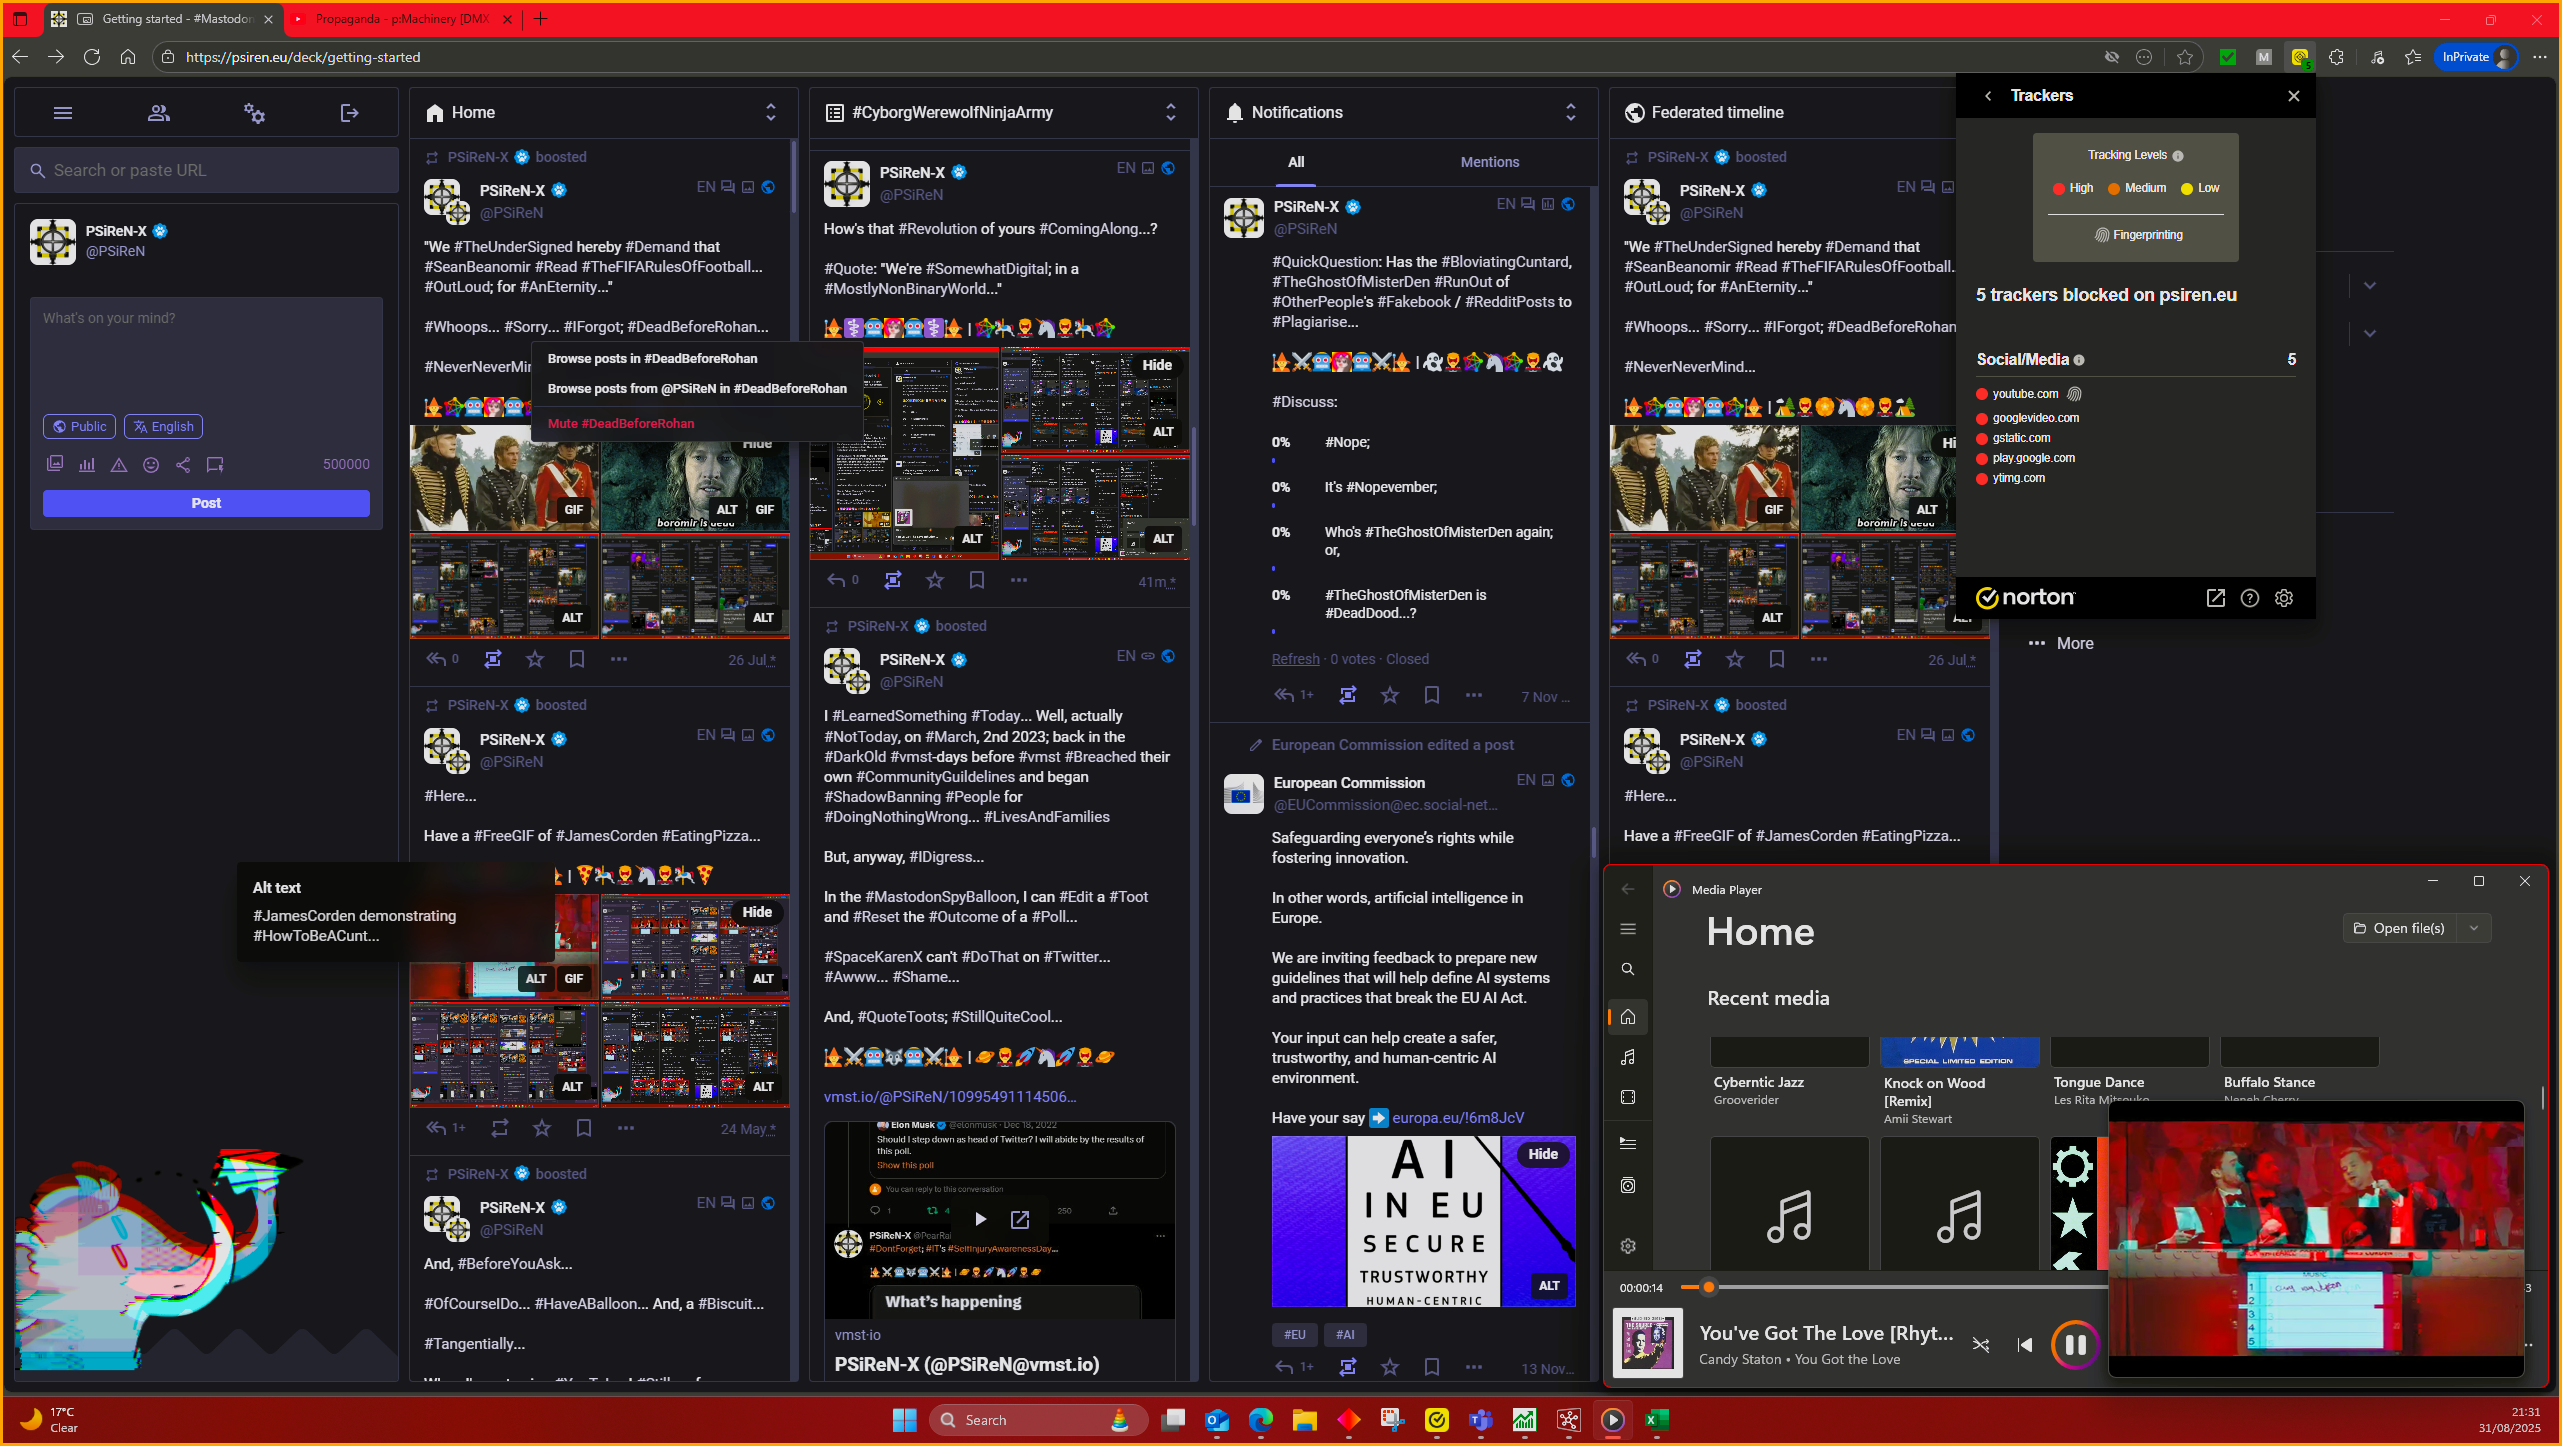Viewport: 2562px width, 1446px height.
Task: Open the deck settings gears icon
Action: point(254,113)
